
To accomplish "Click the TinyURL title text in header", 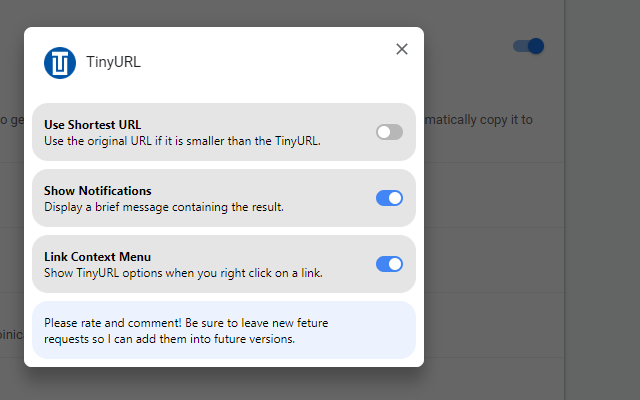I will [x=113, y=62].
